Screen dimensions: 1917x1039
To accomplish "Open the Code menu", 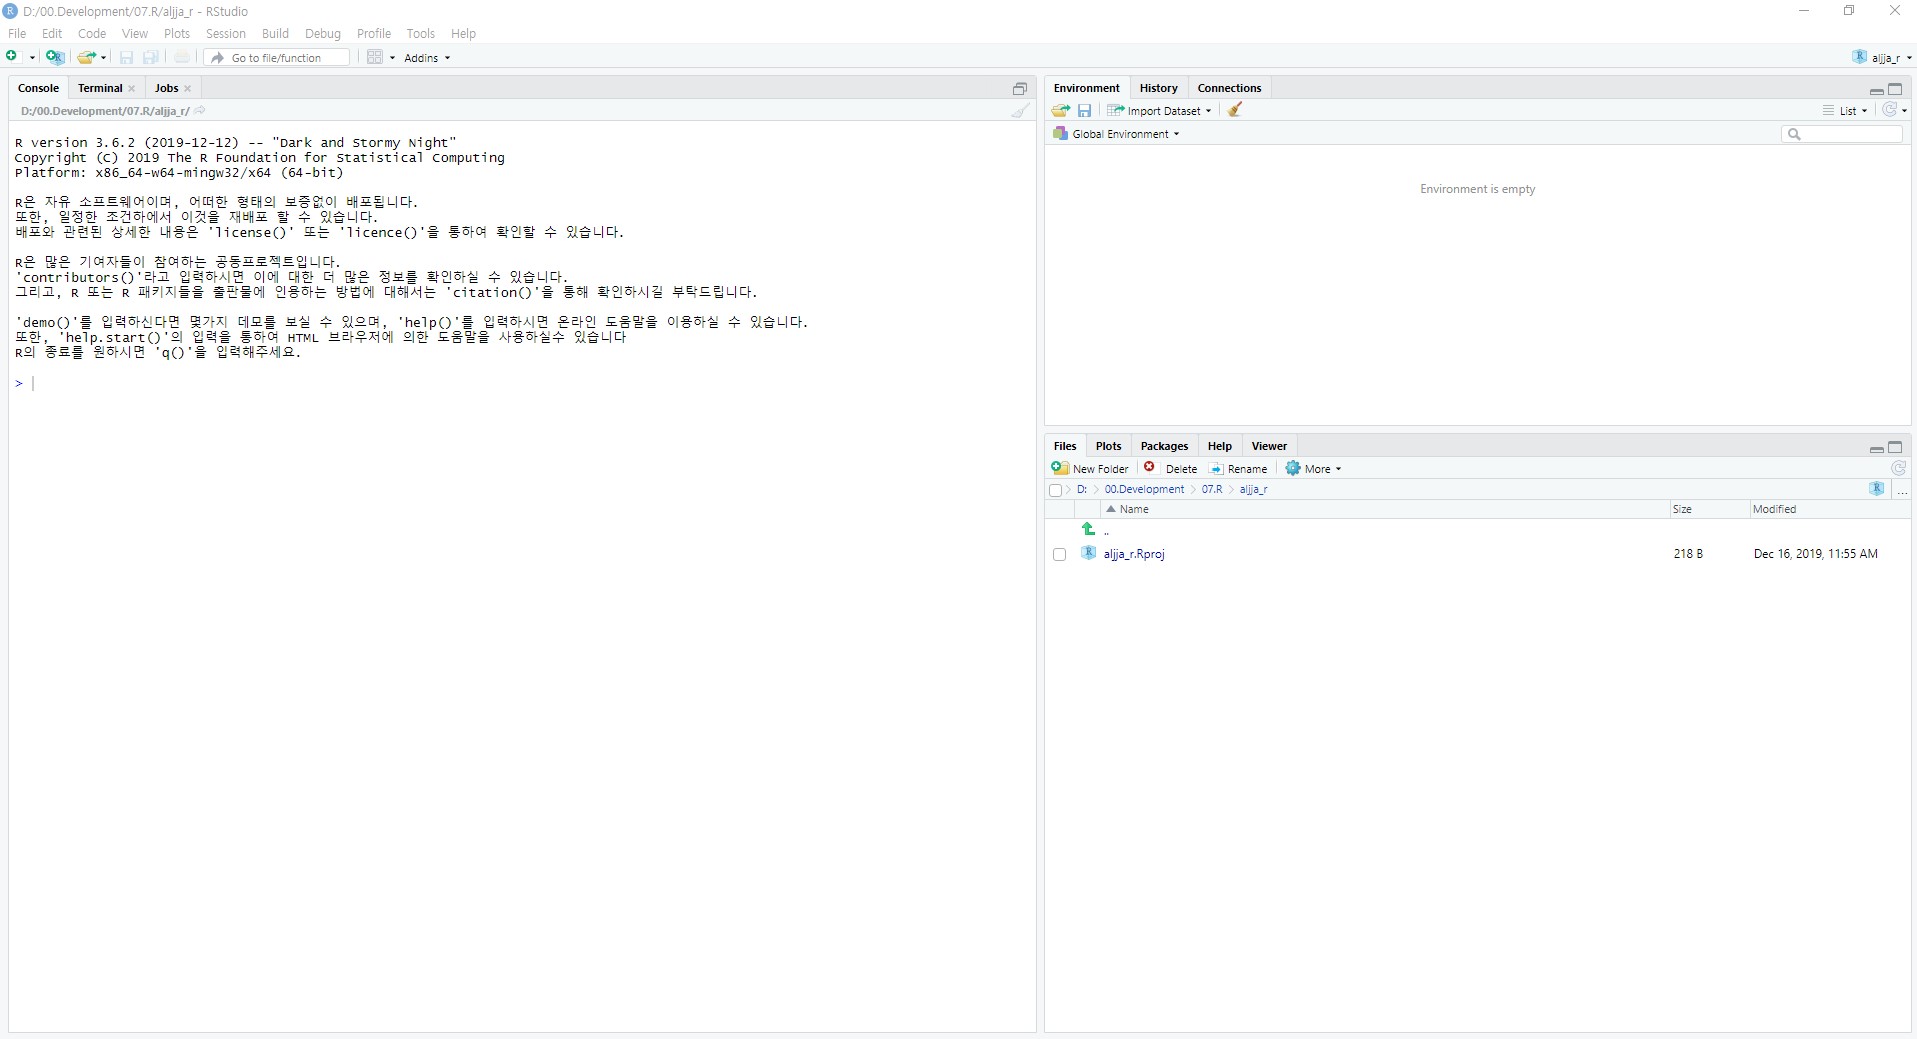I will [92, 33].
